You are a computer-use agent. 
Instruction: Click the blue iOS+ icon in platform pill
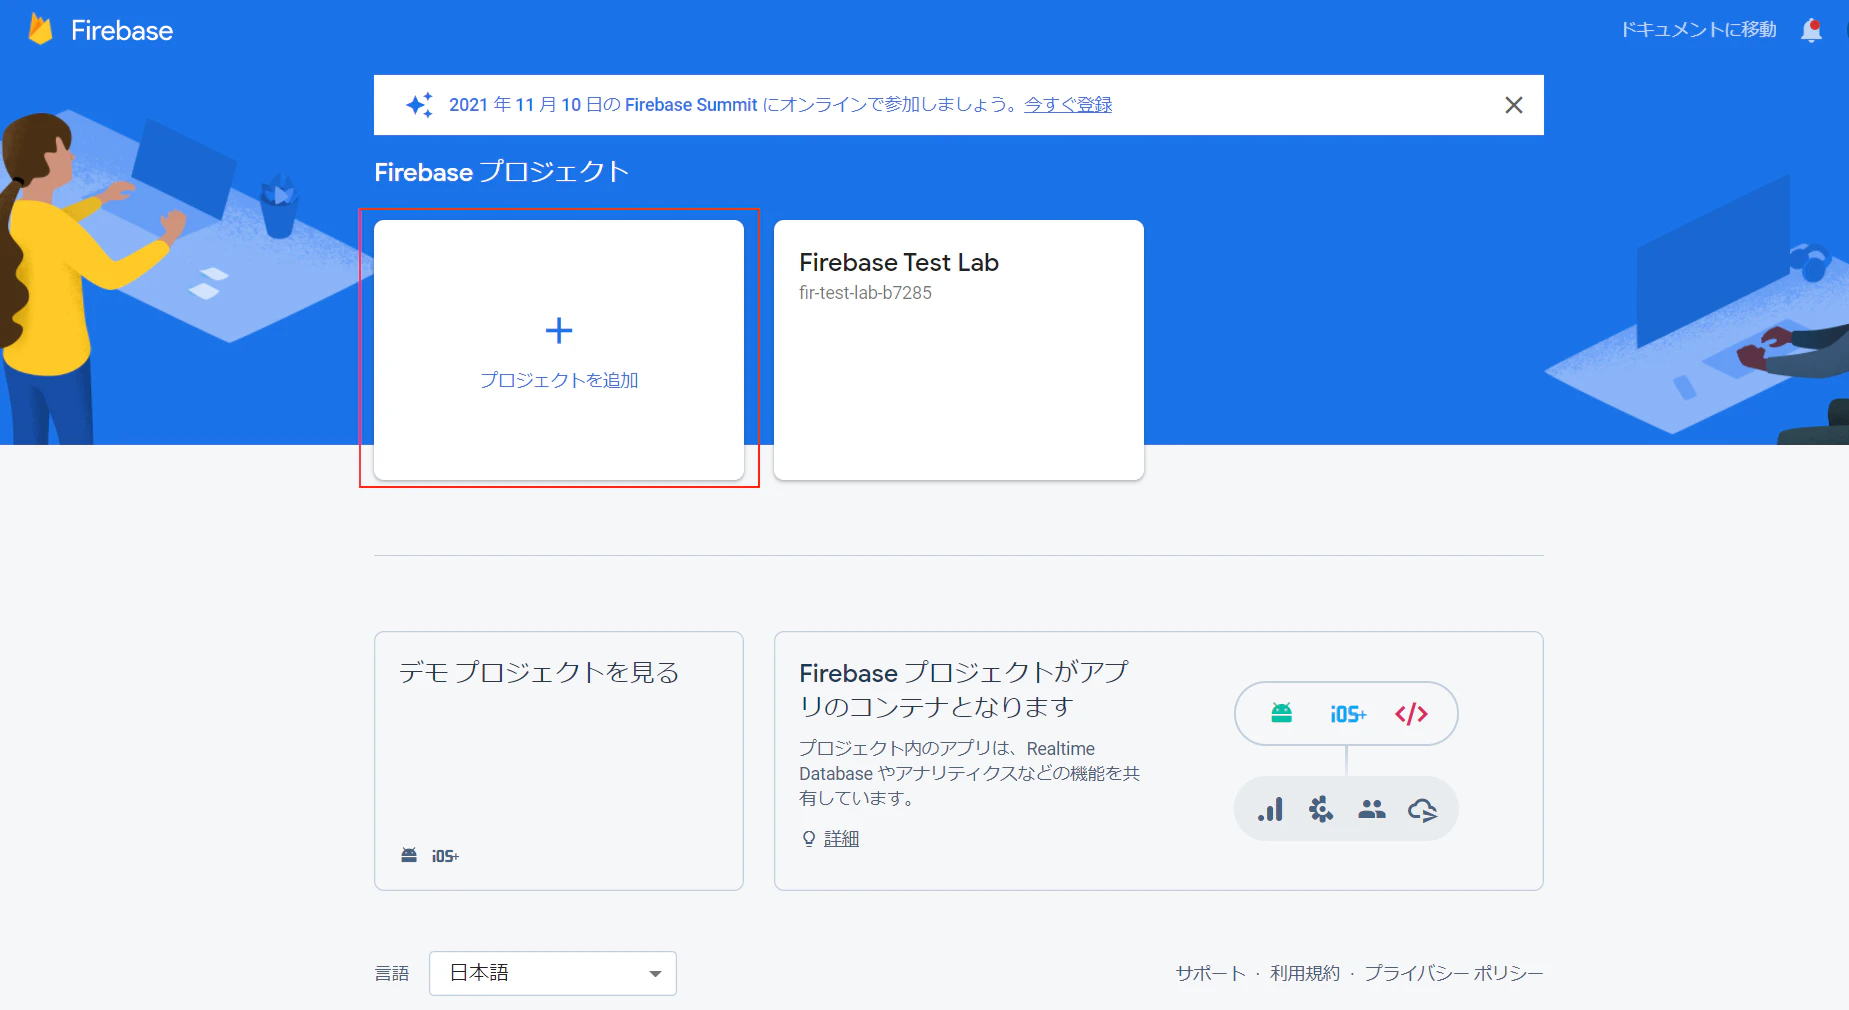click(x=1348, y=714)
